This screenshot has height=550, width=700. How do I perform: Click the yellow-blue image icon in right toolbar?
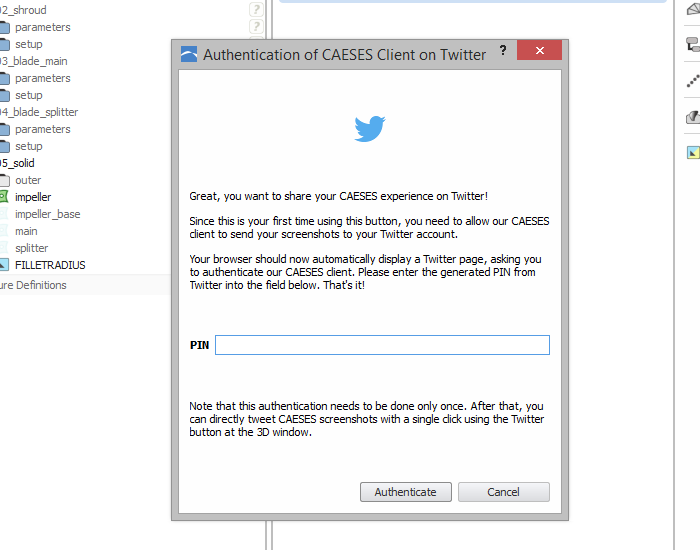click(693, 153)
